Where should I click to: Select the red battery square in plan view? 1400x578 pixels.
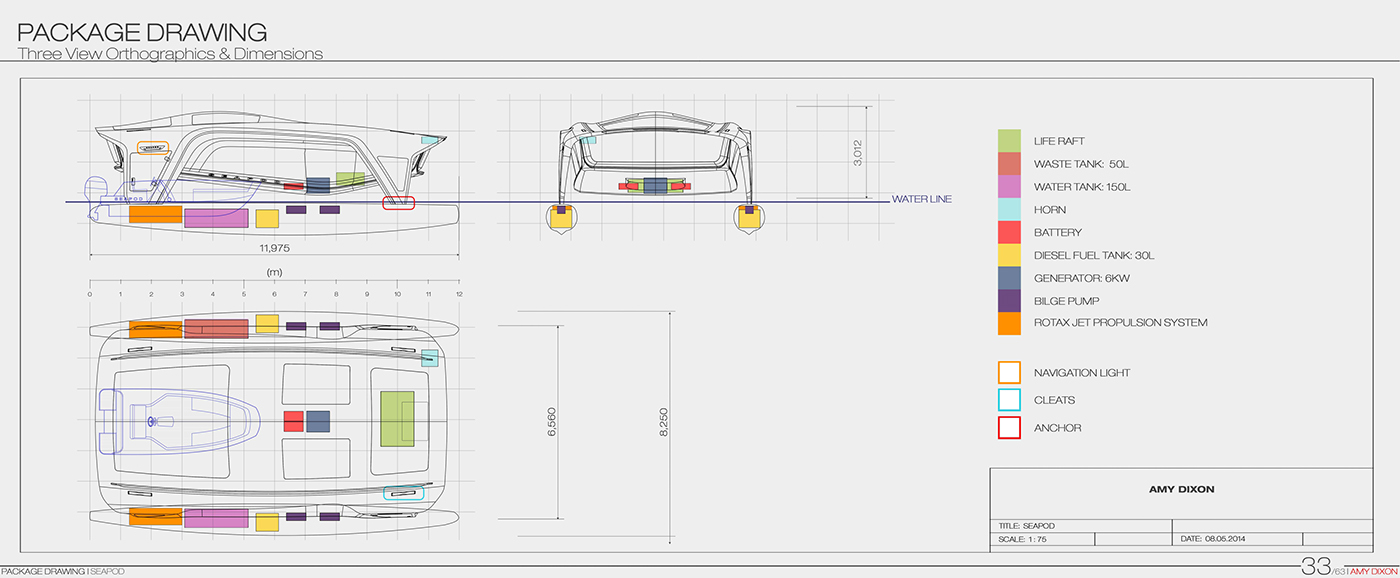pos(293,421)
